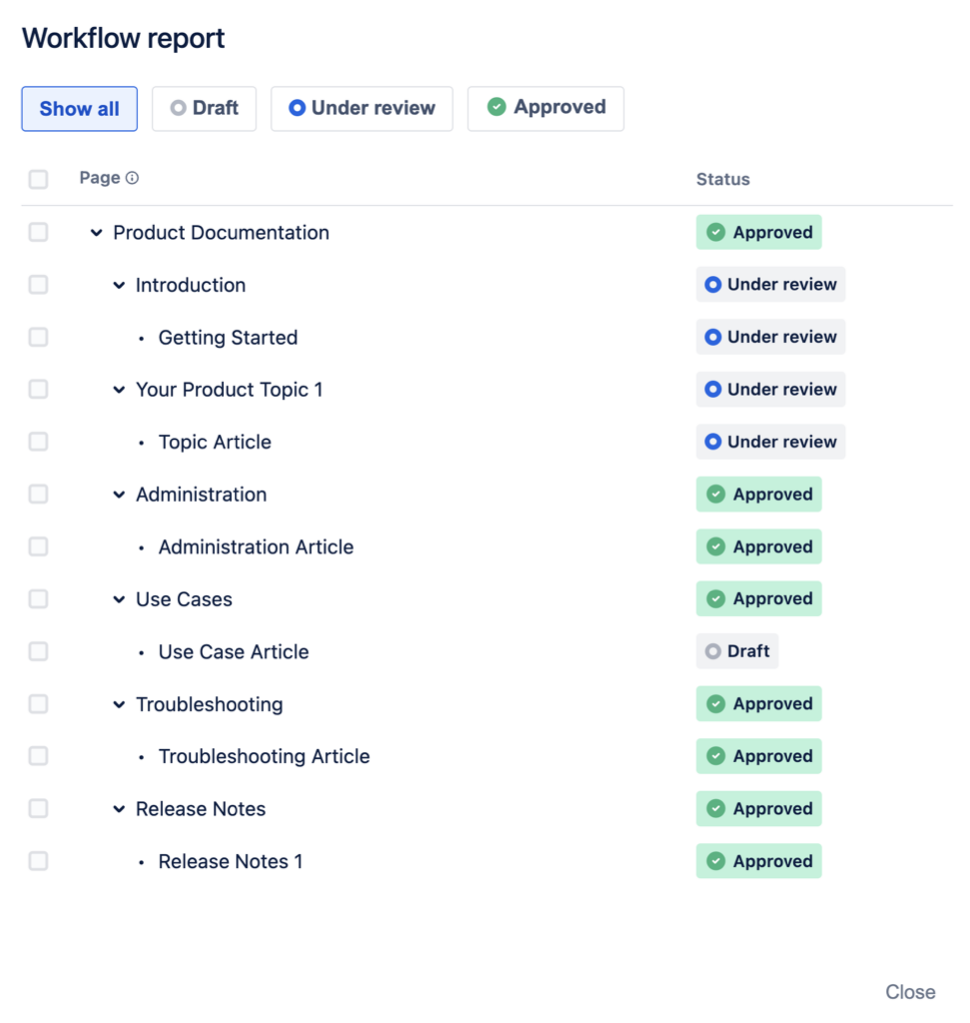970x1023 pixels.
Task: Click the check icon on Troubleshooting's Approved badge
Action: coord(716,703)
